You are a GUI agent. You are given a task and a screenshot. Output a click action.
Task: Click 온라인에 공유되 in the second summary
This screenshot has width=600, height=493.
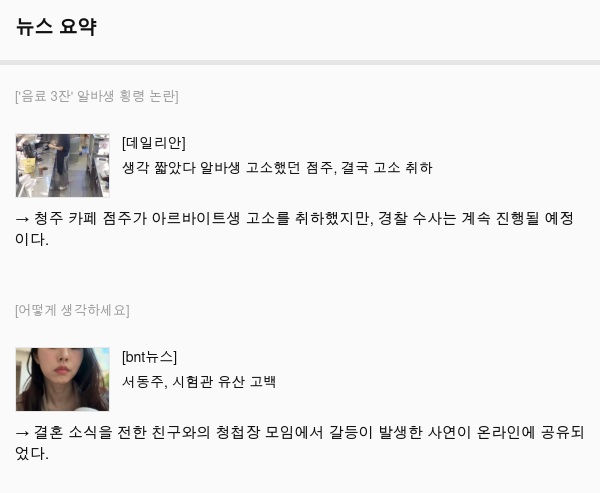530,433
